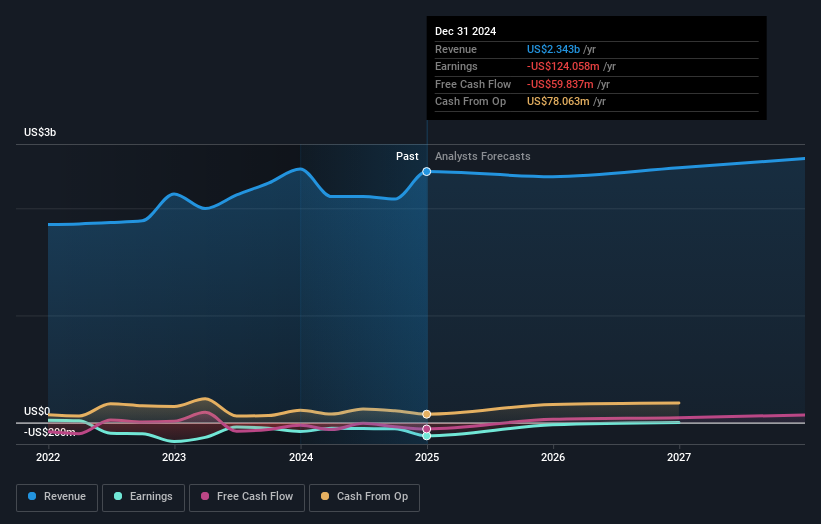Image resolution: width=821 pixels, height=524 pixels.
Task: Click the -US$124.058m earnings value
Action: click(563, 66)
